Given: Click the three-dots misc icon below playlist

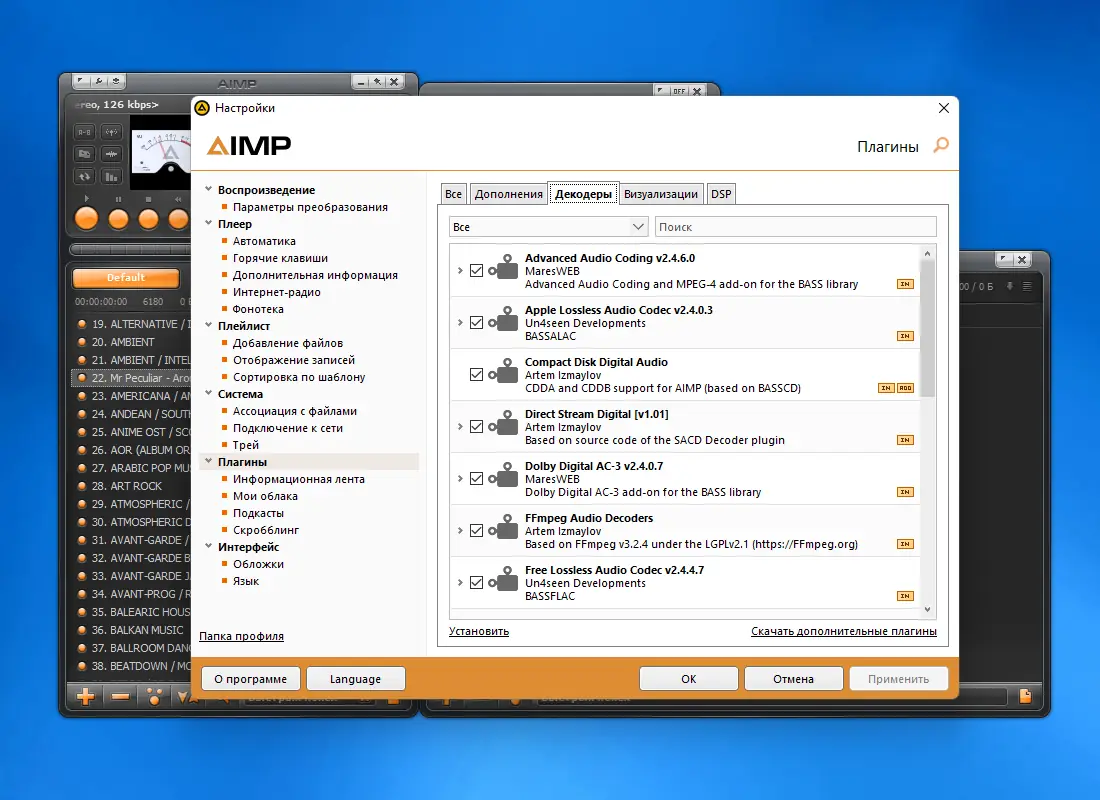Looking at the screenshot, I should pos(154,697).
